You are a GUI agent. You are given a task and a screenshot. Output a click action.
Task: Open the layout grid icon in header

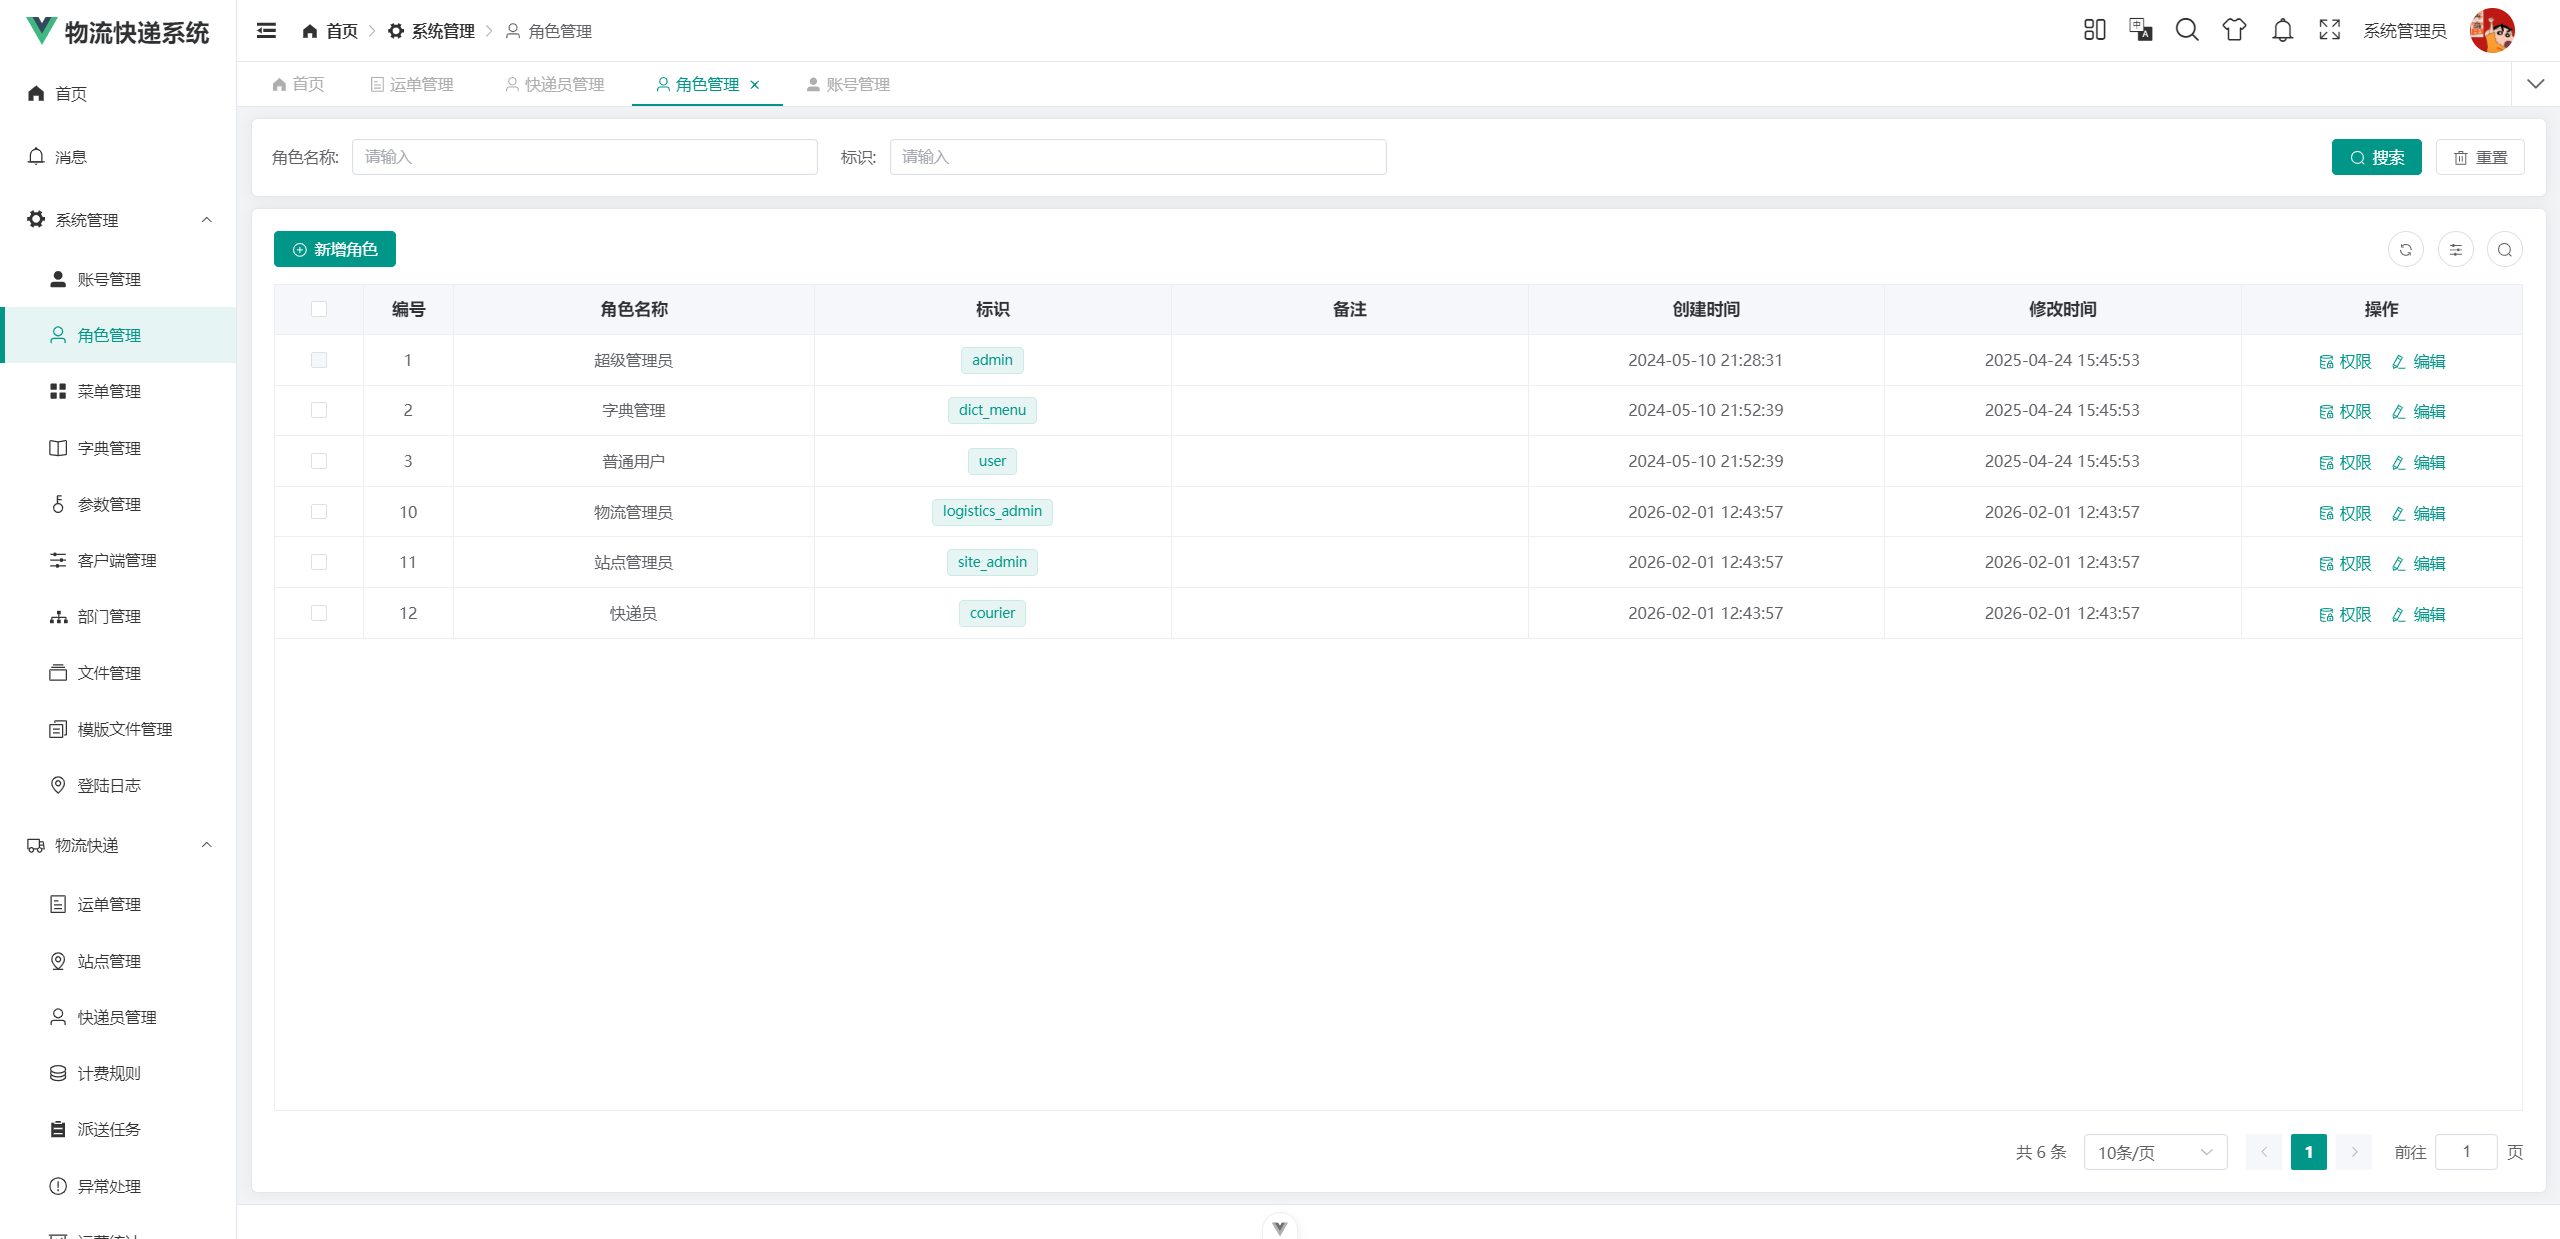[2094, 30]
